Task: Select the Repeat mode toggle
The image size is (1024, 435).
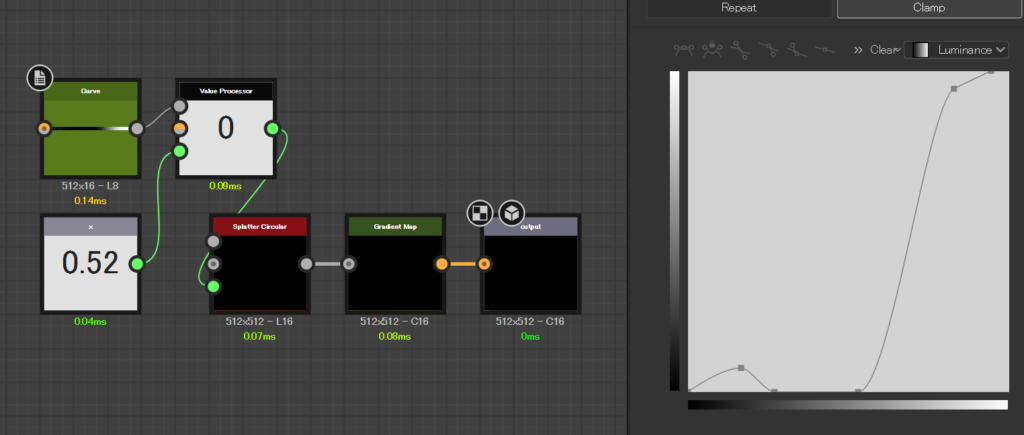Action: tap(739, 8)
